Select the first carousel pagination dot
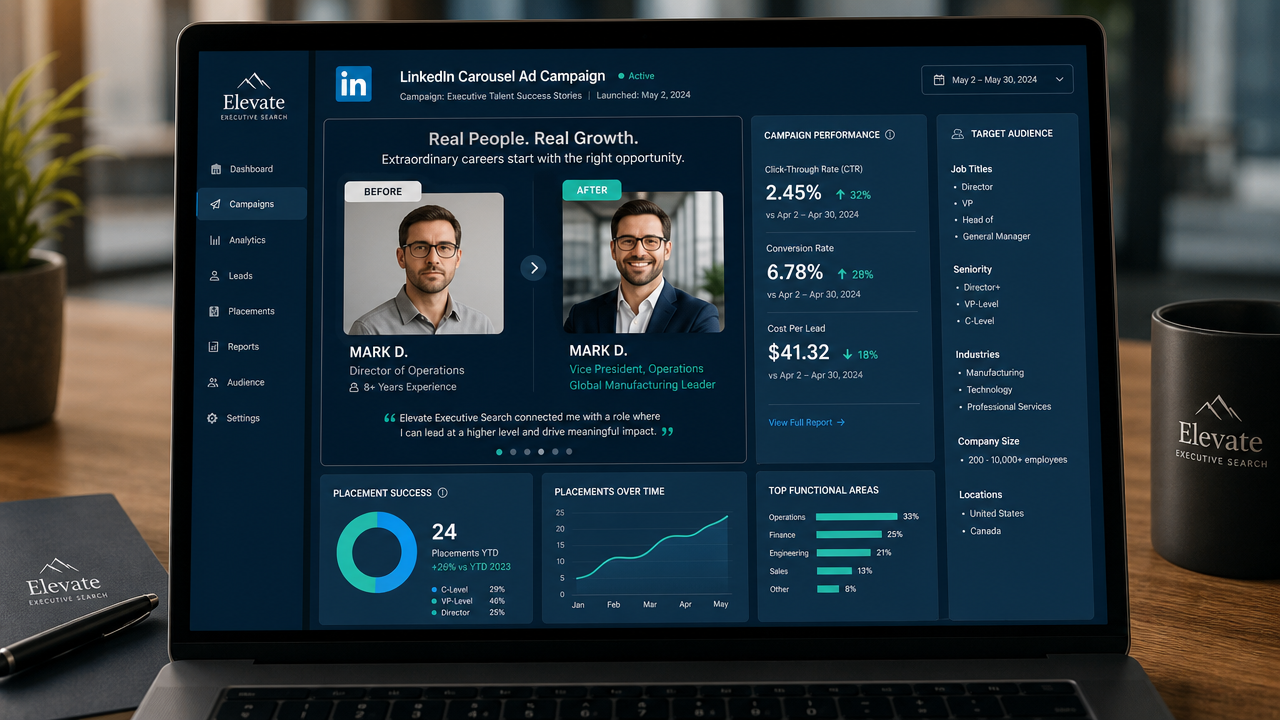Viewport: 1280px width, 720px height. [499, 452]
